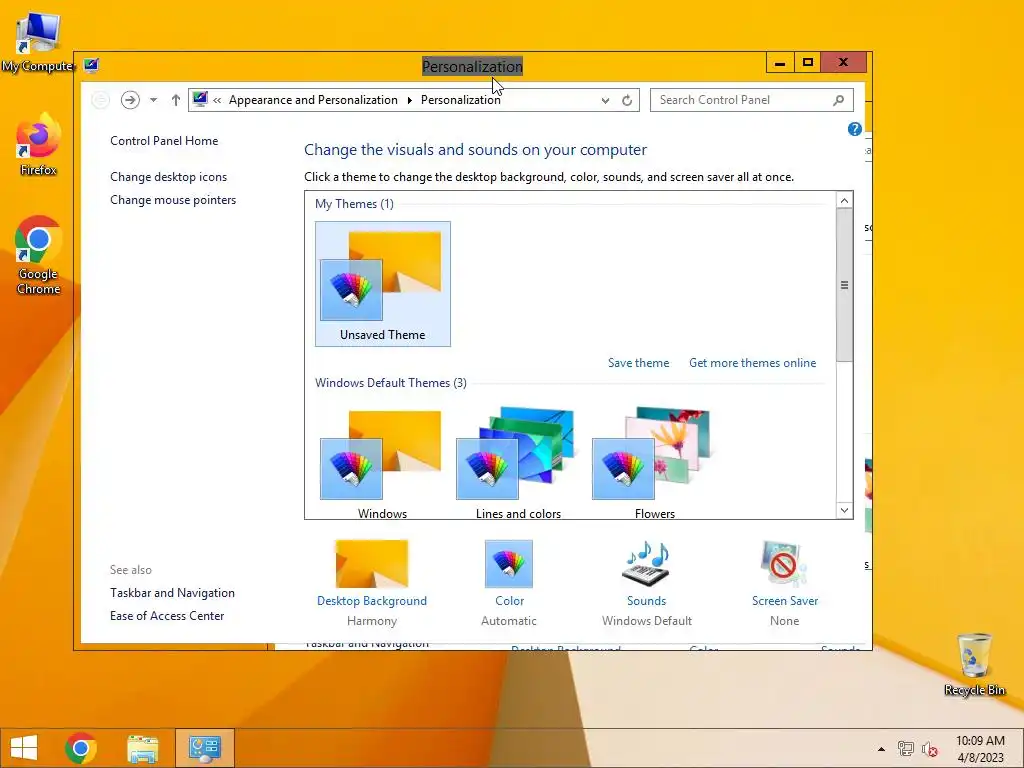
Task: Click the Windows Start button
Action: point(24,748)
